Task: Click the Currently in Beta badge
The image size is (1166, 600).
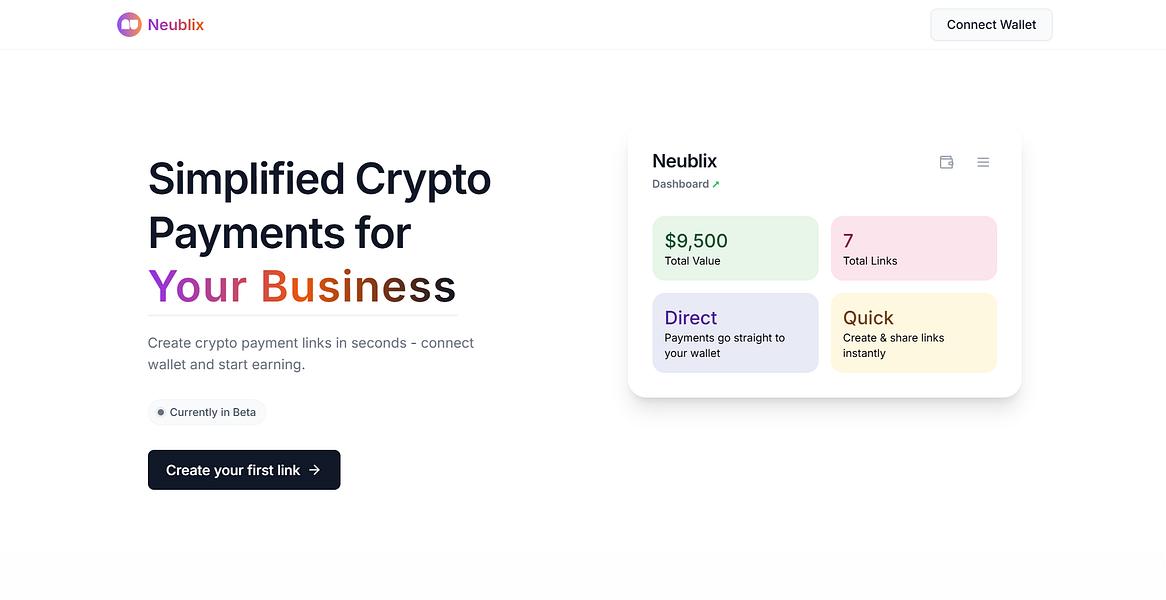Action: 207,412
